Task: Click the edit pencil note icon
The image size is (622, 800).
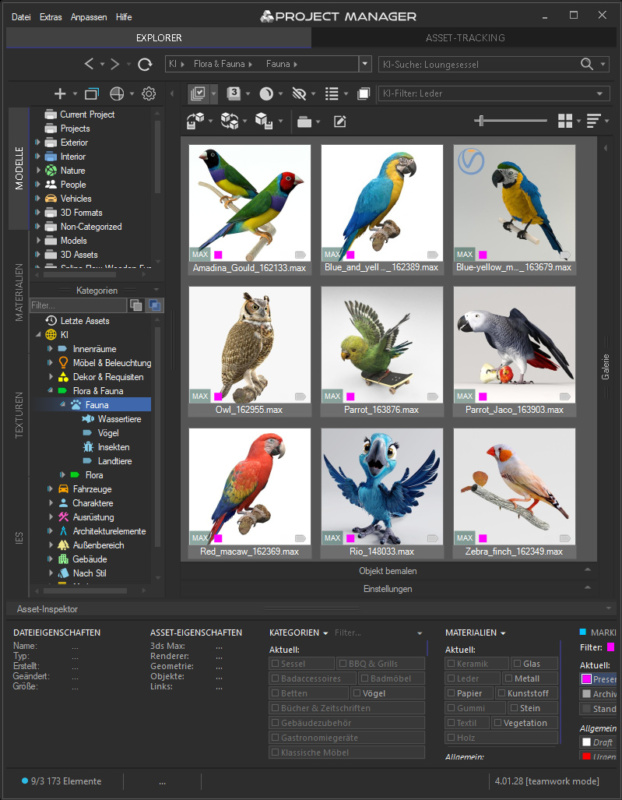Action: coord(340,121)
